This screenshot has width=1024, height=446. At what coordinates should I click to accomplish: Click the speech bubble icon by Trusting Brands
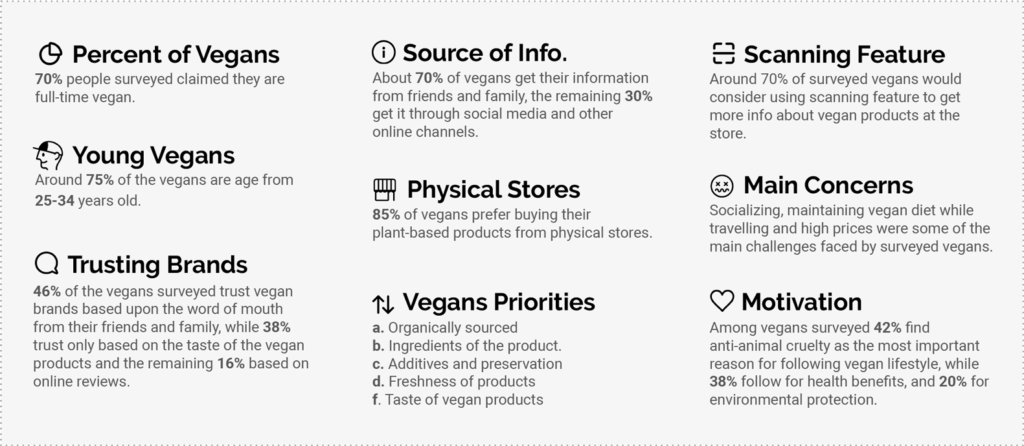click(x=46, y=264)
